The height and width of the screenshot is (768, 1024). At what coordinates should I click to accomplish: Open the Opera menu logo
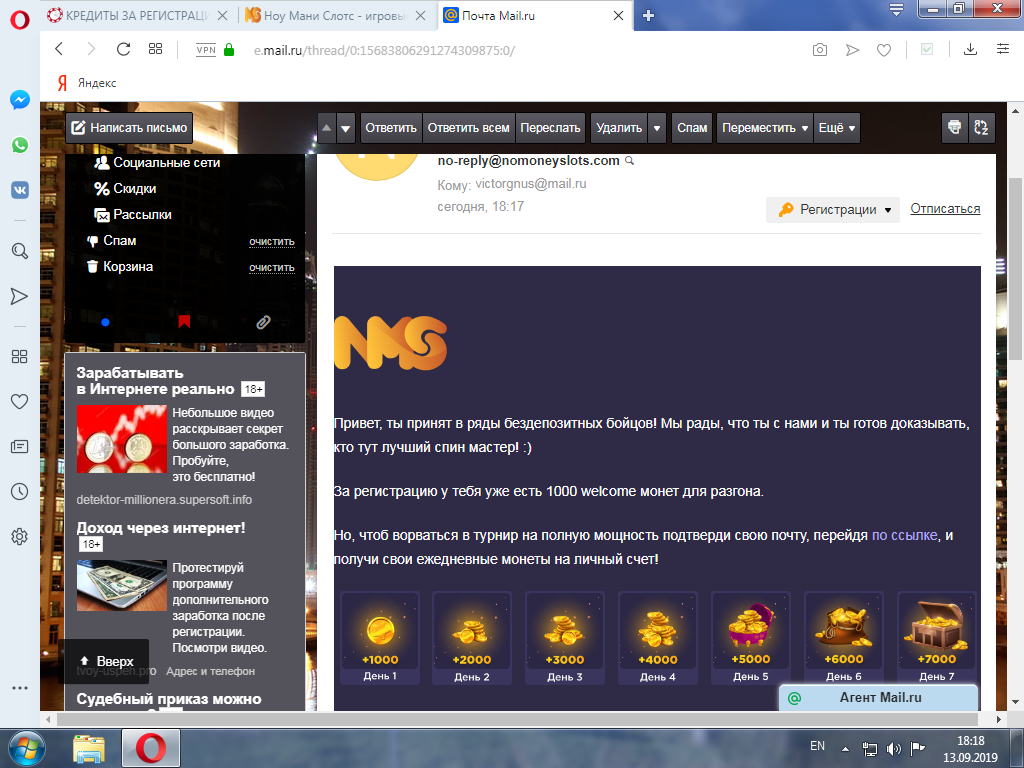(x=20, y=20)
